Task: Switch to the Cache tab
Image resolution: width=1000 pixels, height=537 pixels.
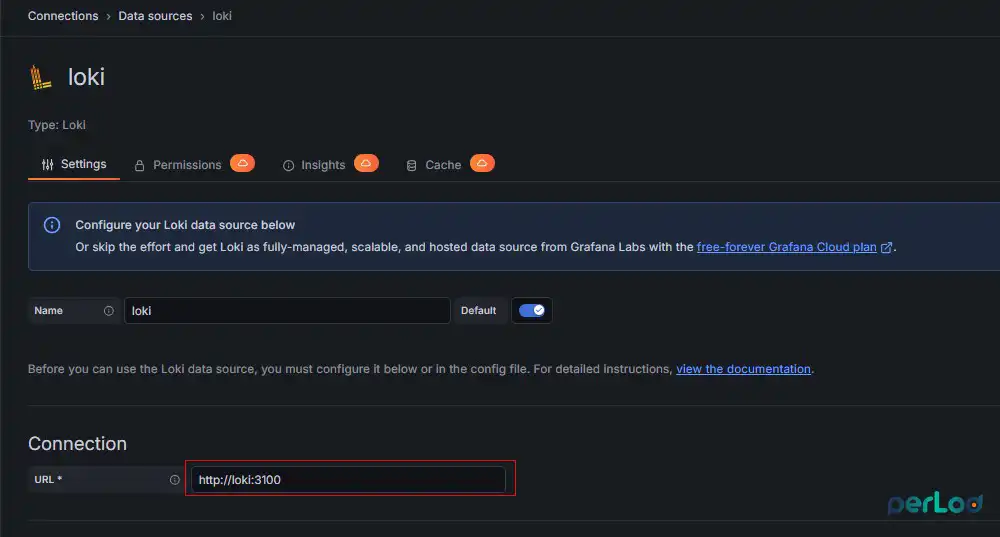Action: pyautogui.click(x=434, y=165)
